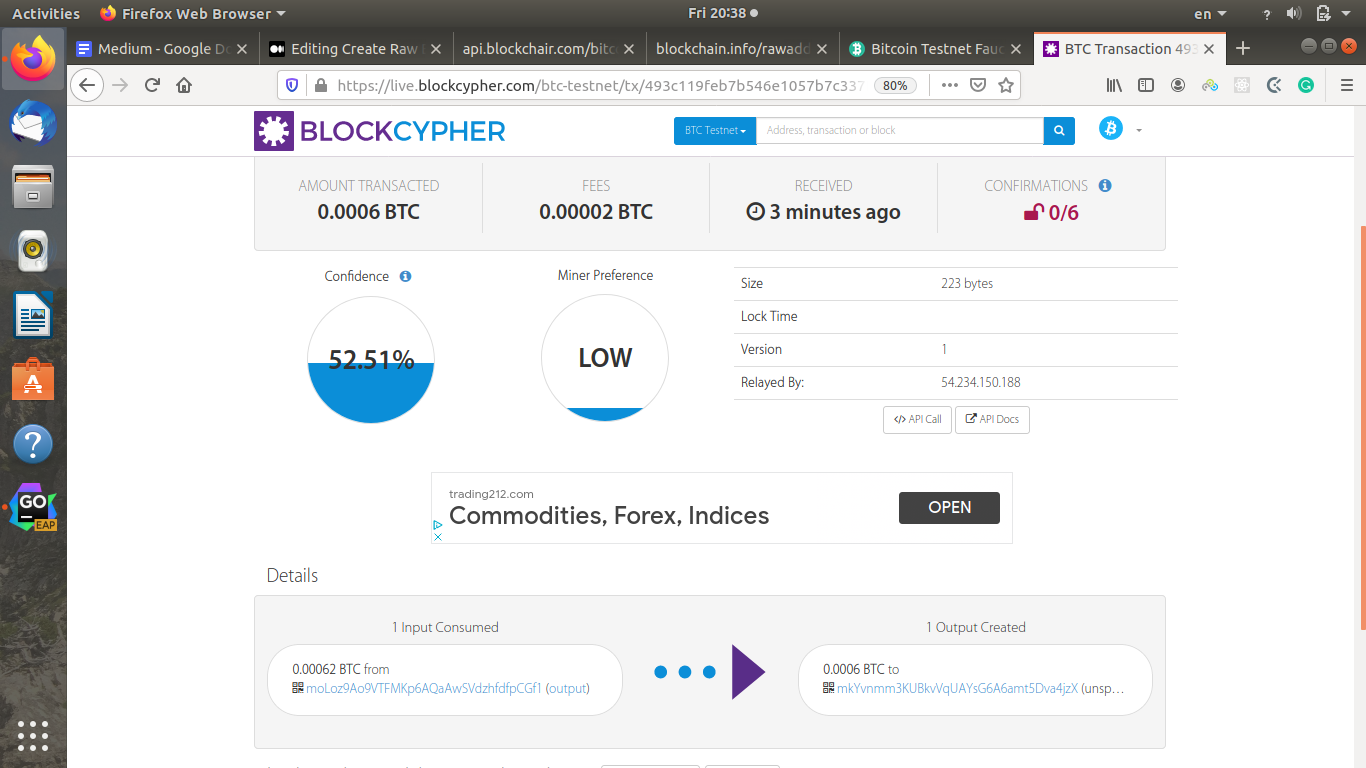Open the Firefox Library
This screenshot has width=1366, height=768.
(x=1114, y=85)
